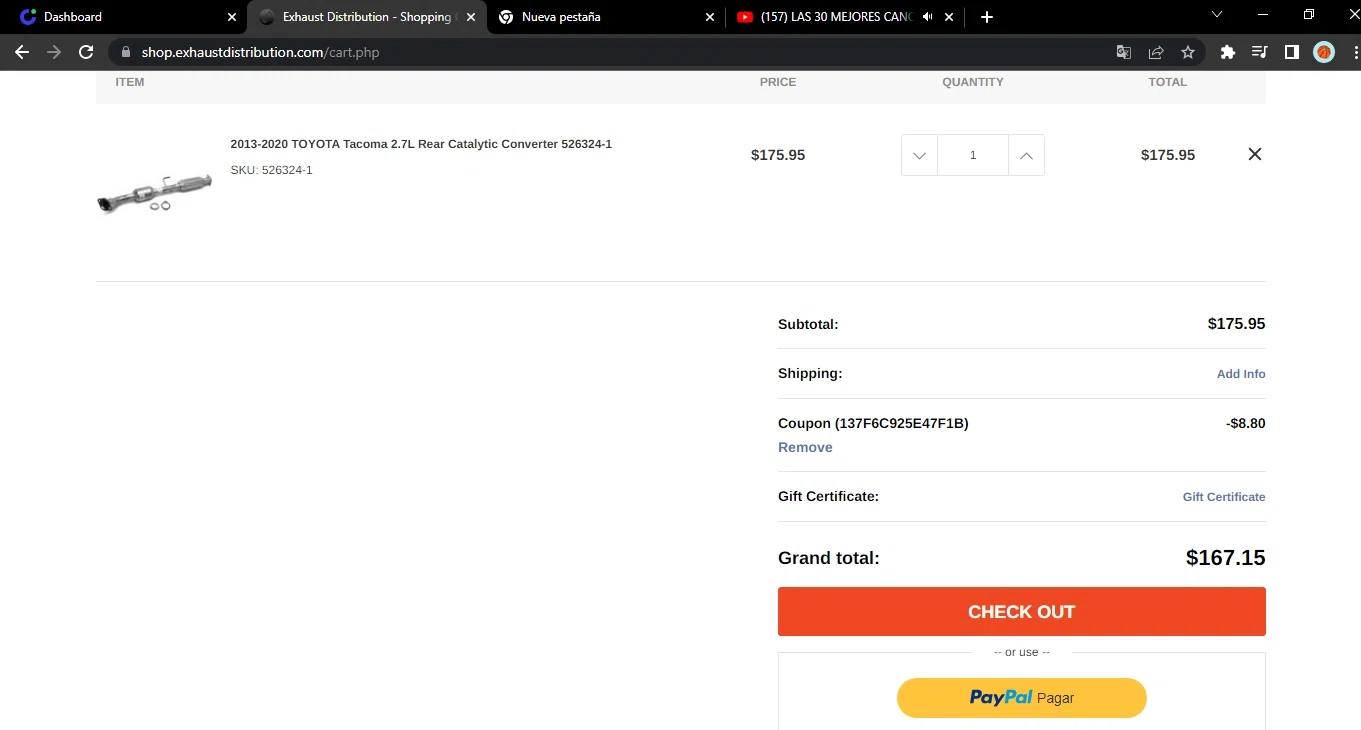Pay with the PayPal Pagar button
The image size is (1361, 730).
[1021, 698]
